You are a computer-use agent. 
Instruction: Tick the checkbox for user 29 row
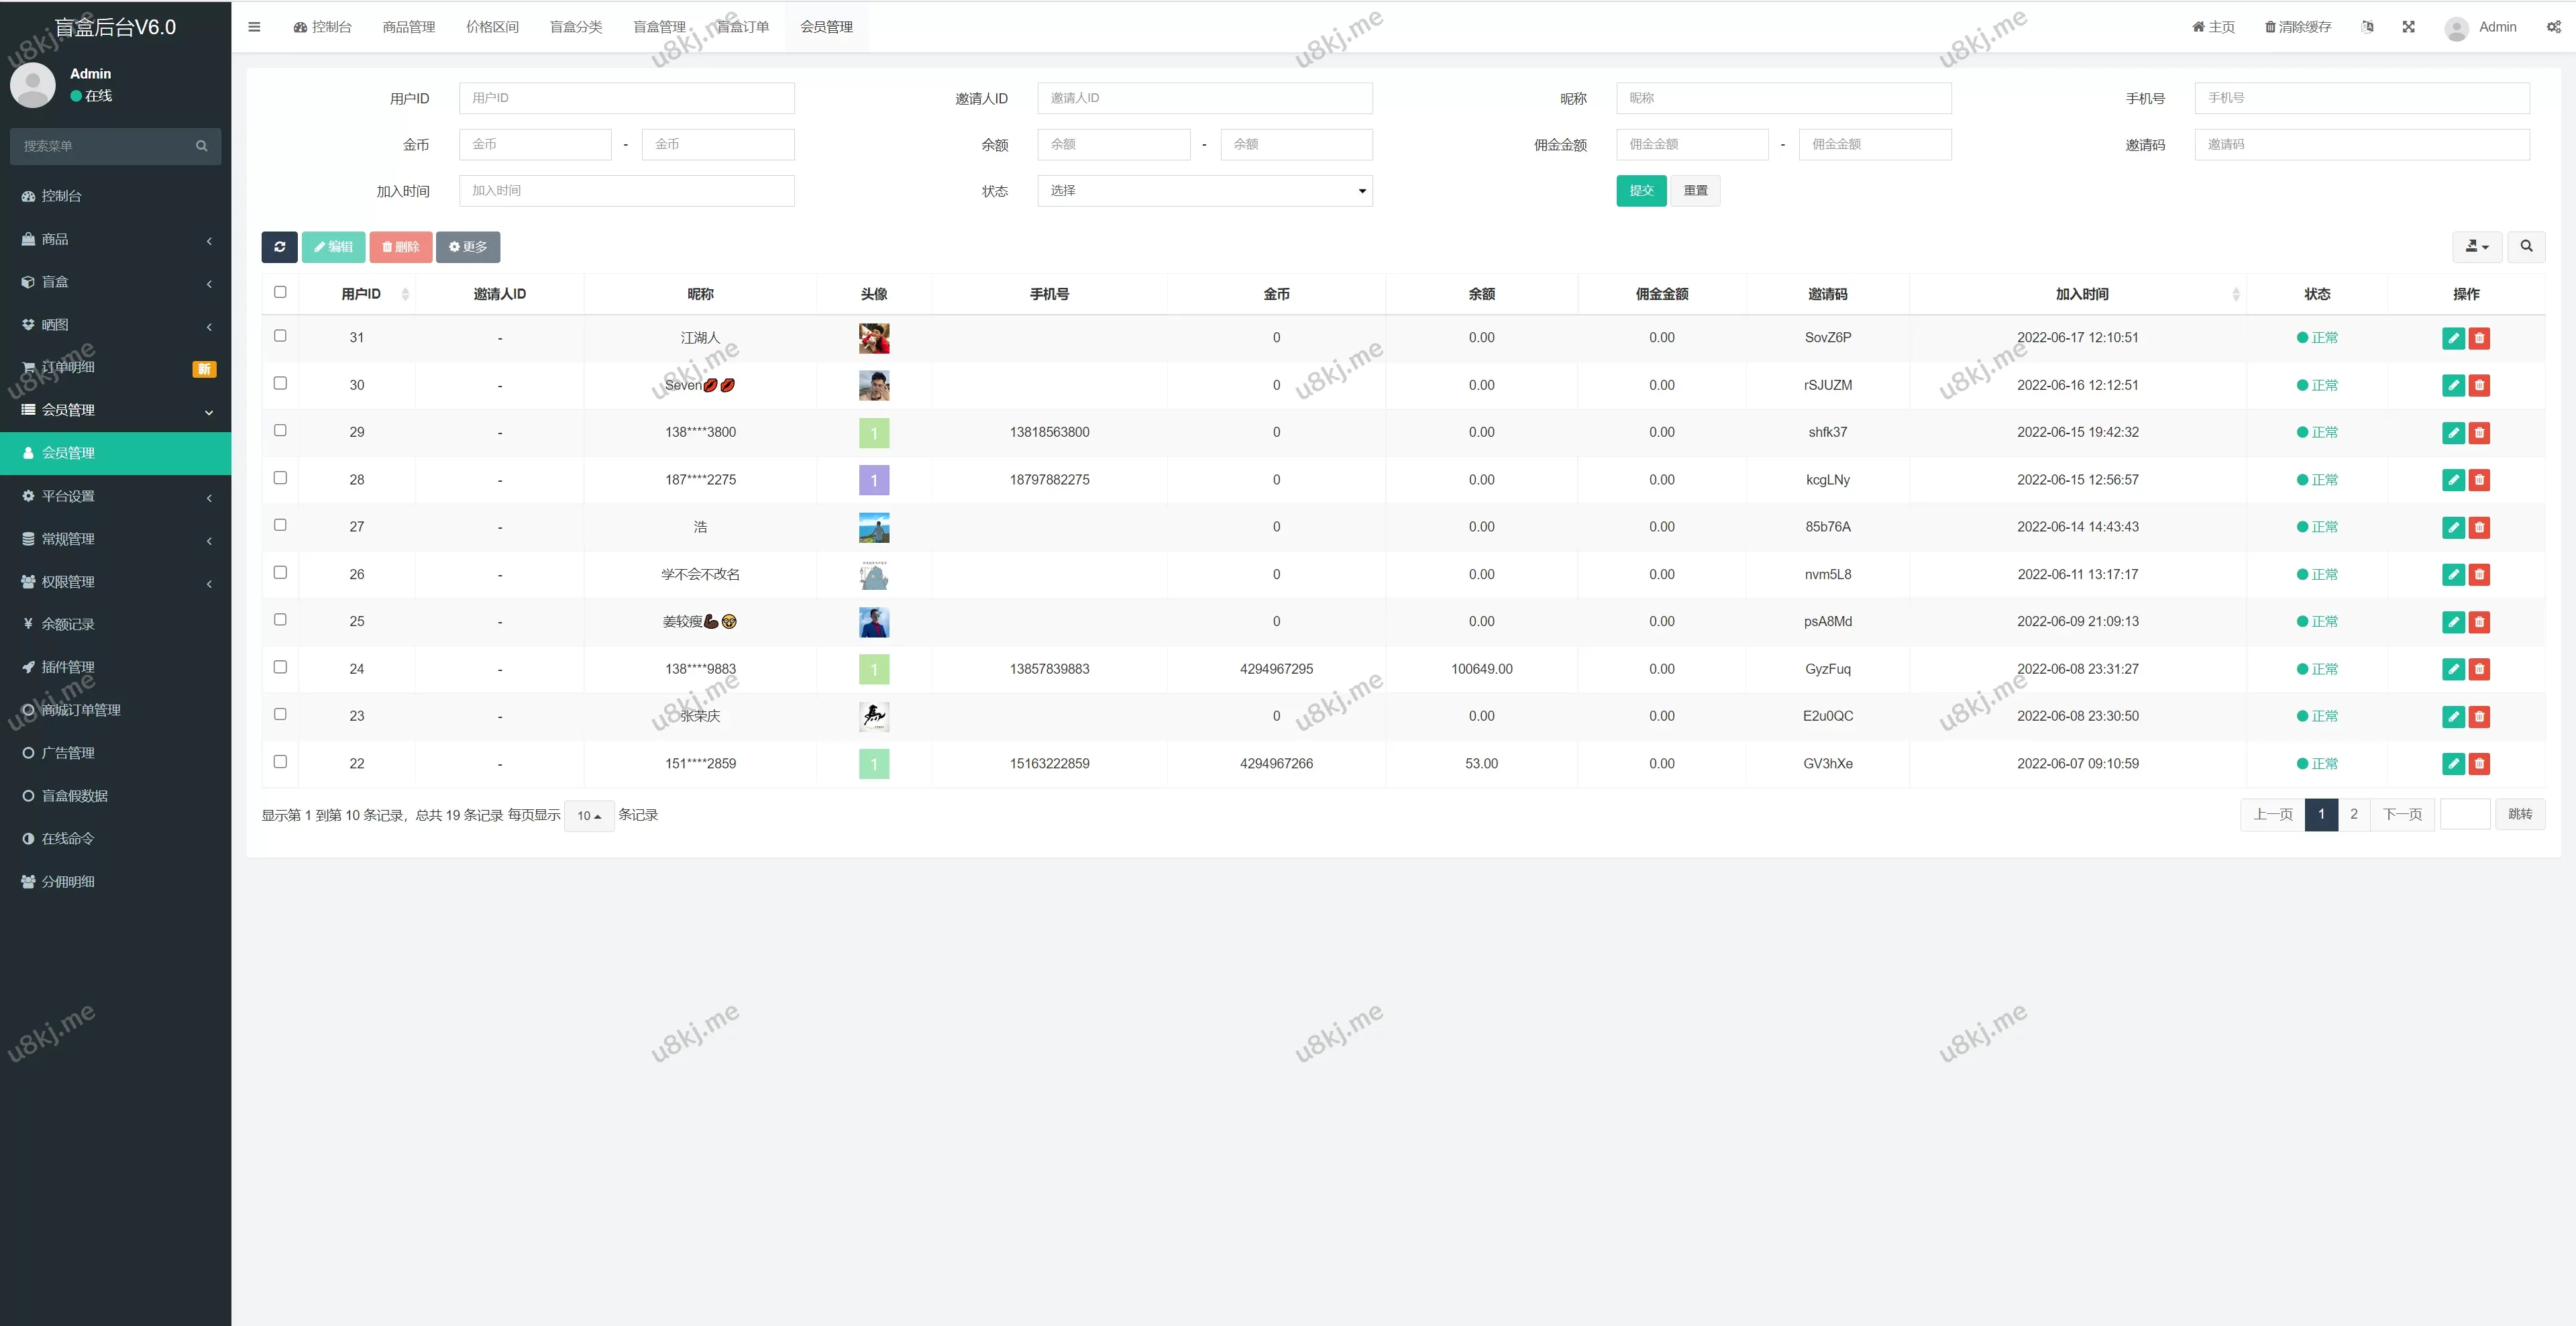(280, 431)
